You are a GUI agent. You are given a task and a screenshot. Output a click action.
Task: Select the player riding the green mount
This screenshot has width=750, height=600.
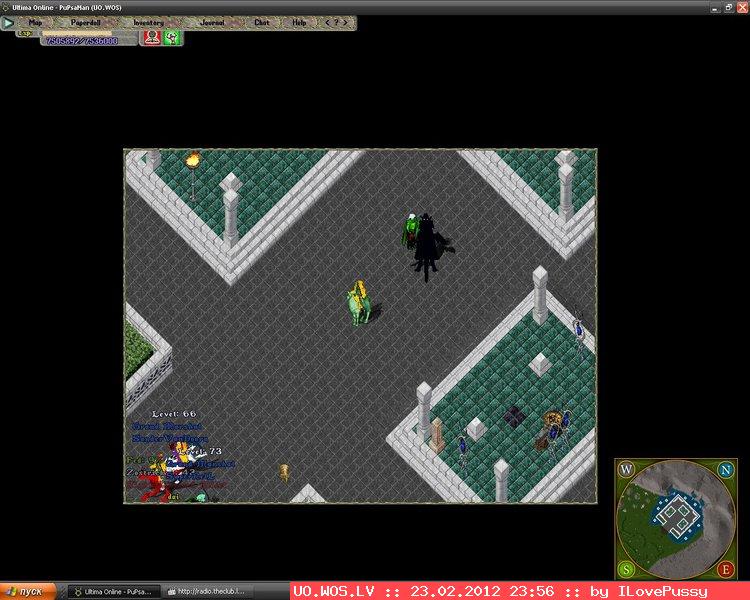click(359, 303)
